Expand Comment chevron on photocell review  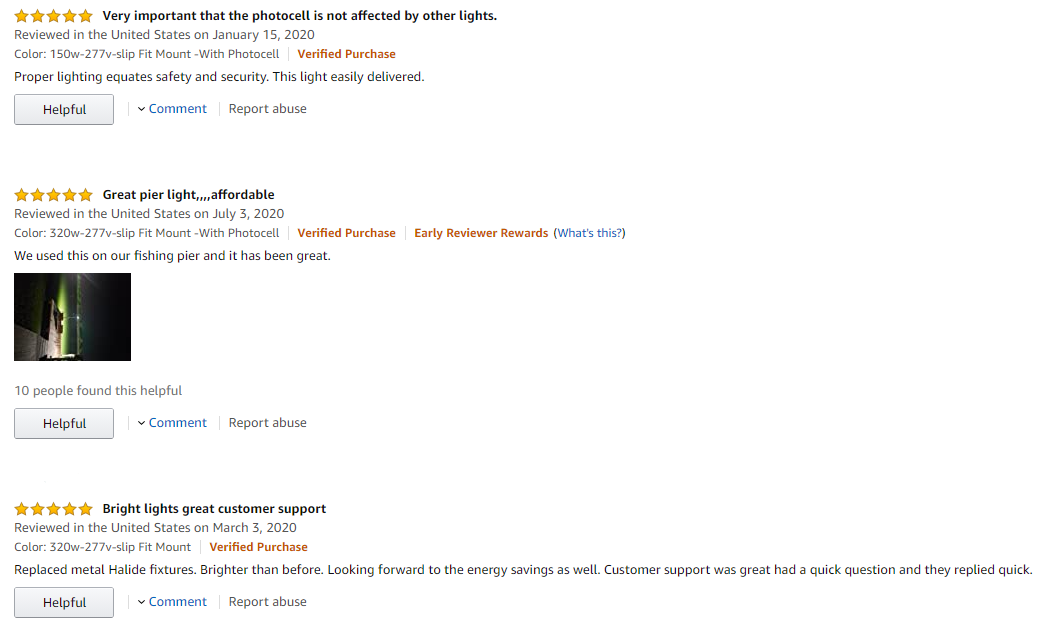[142, 109]
